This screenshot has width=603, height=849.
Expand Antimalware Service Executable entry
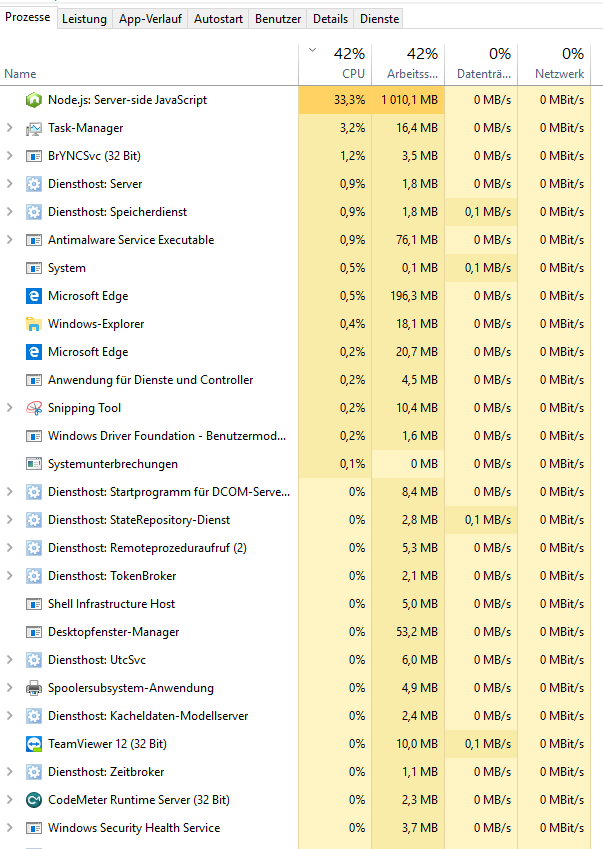click(x=9, y=240)
